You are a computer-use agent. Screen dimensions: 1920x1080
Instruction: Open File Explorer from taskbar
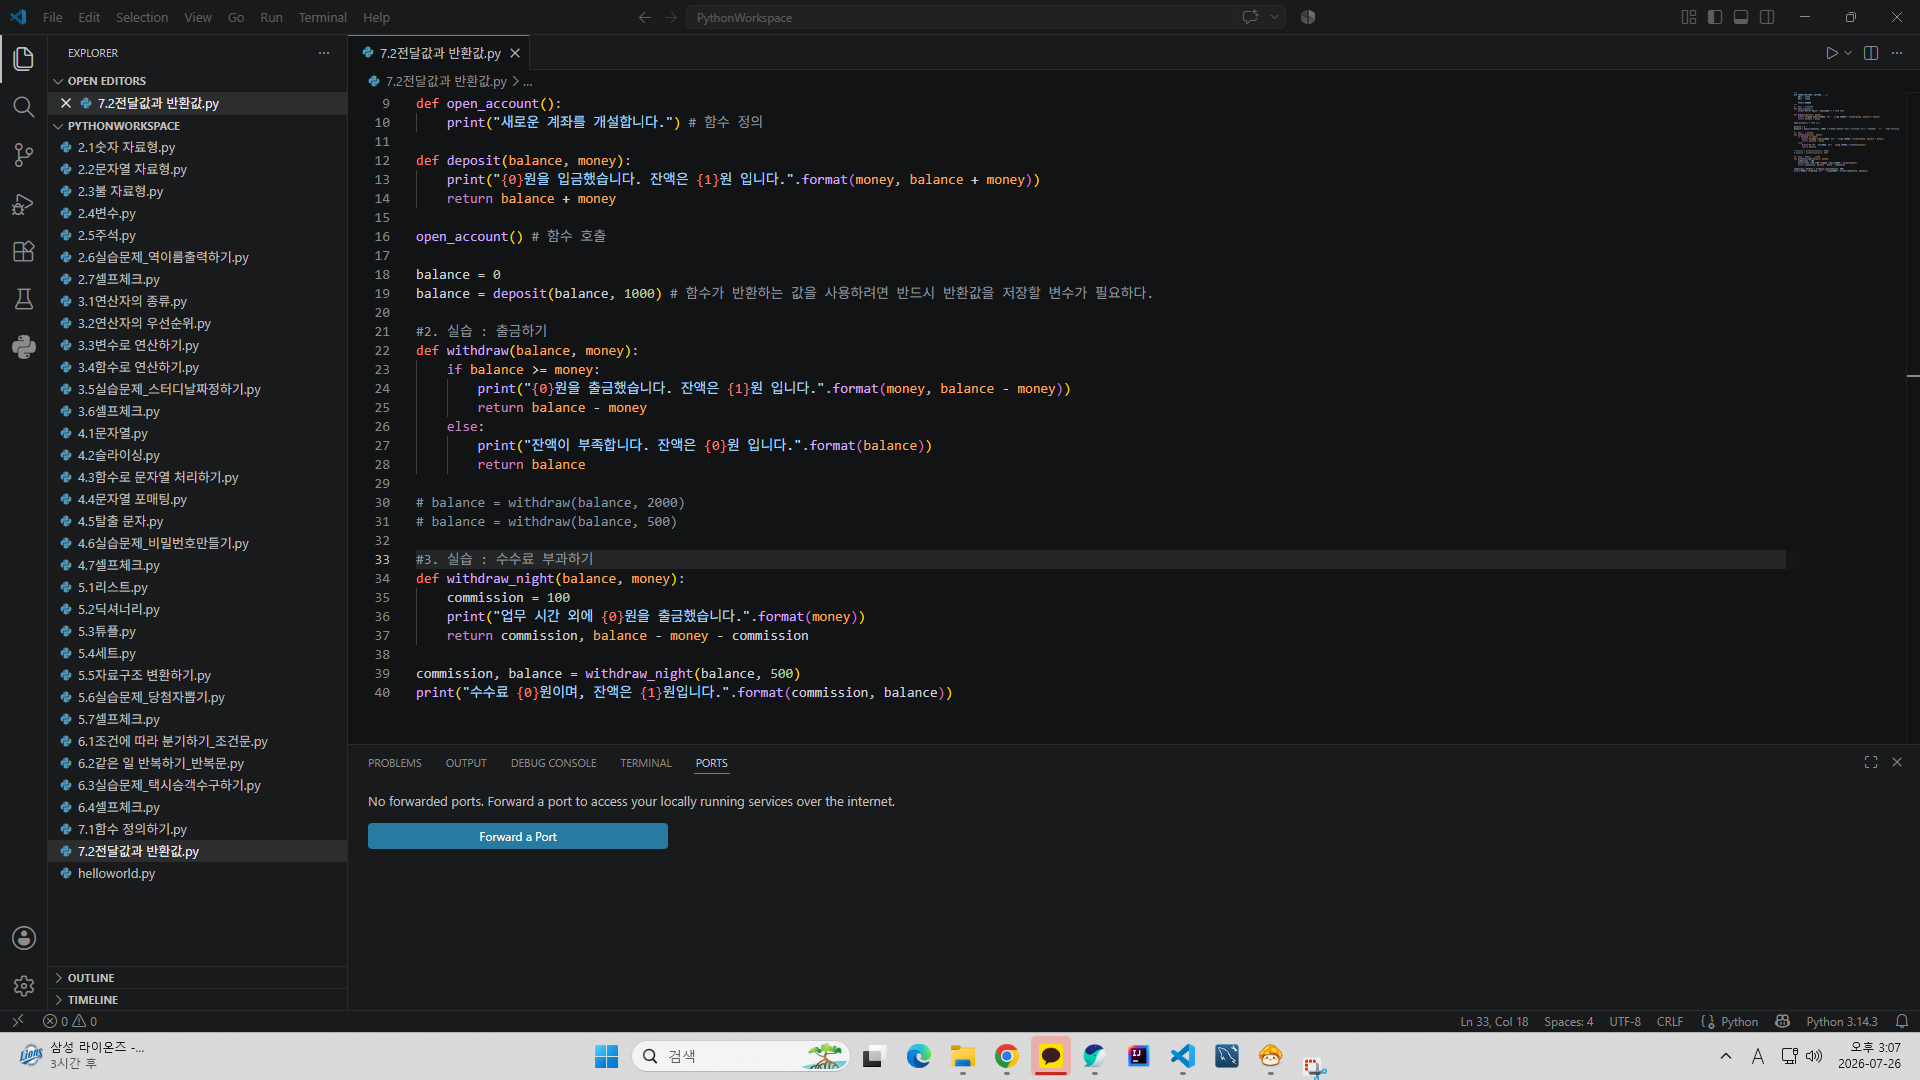pos(962,1056)
